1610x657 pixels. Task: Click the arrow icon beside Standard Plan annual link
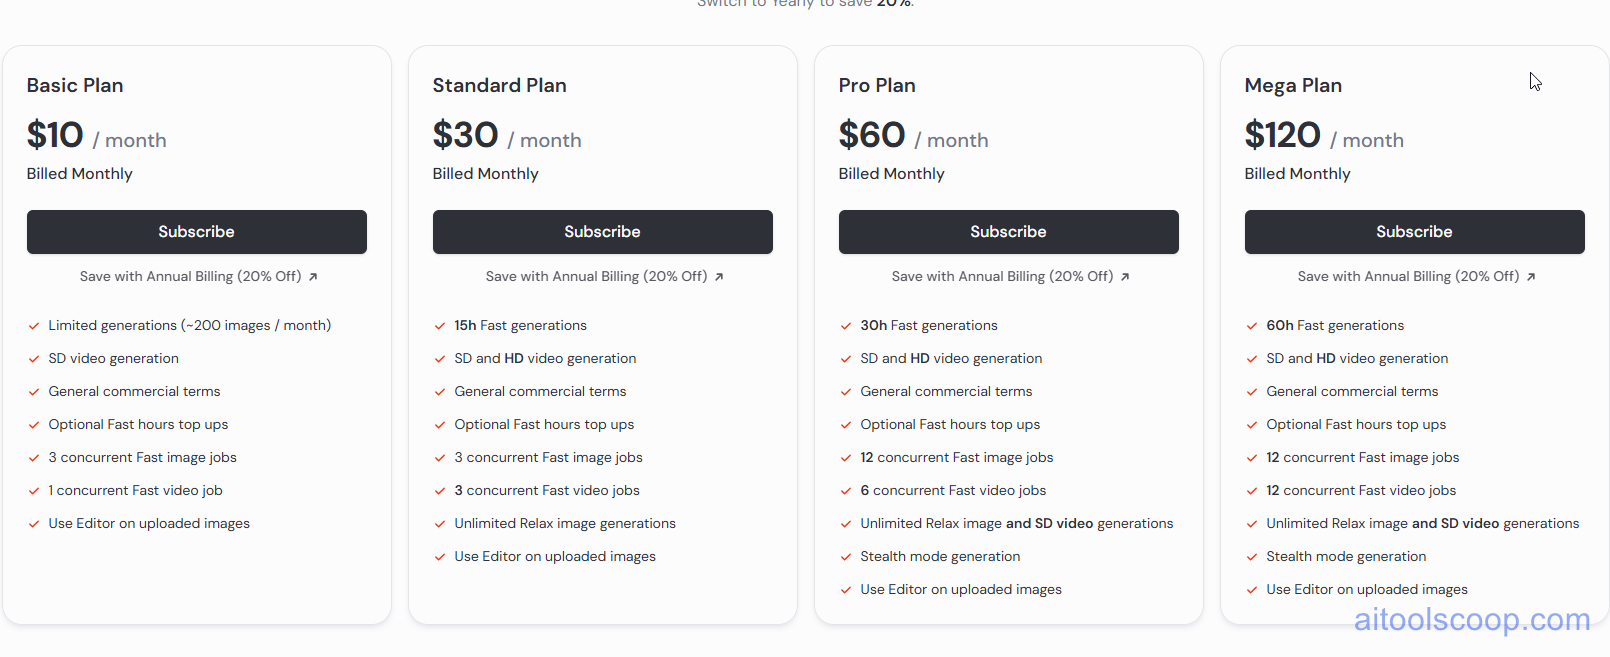[x=720, y=276]
